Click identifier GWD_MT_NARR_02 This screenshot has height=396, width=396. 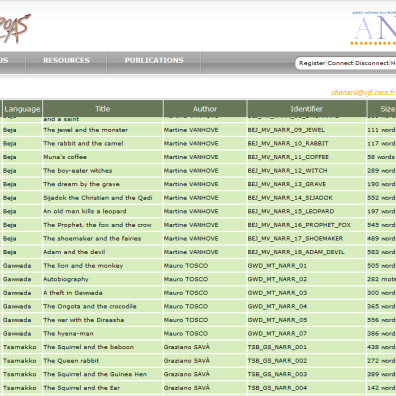277,279
